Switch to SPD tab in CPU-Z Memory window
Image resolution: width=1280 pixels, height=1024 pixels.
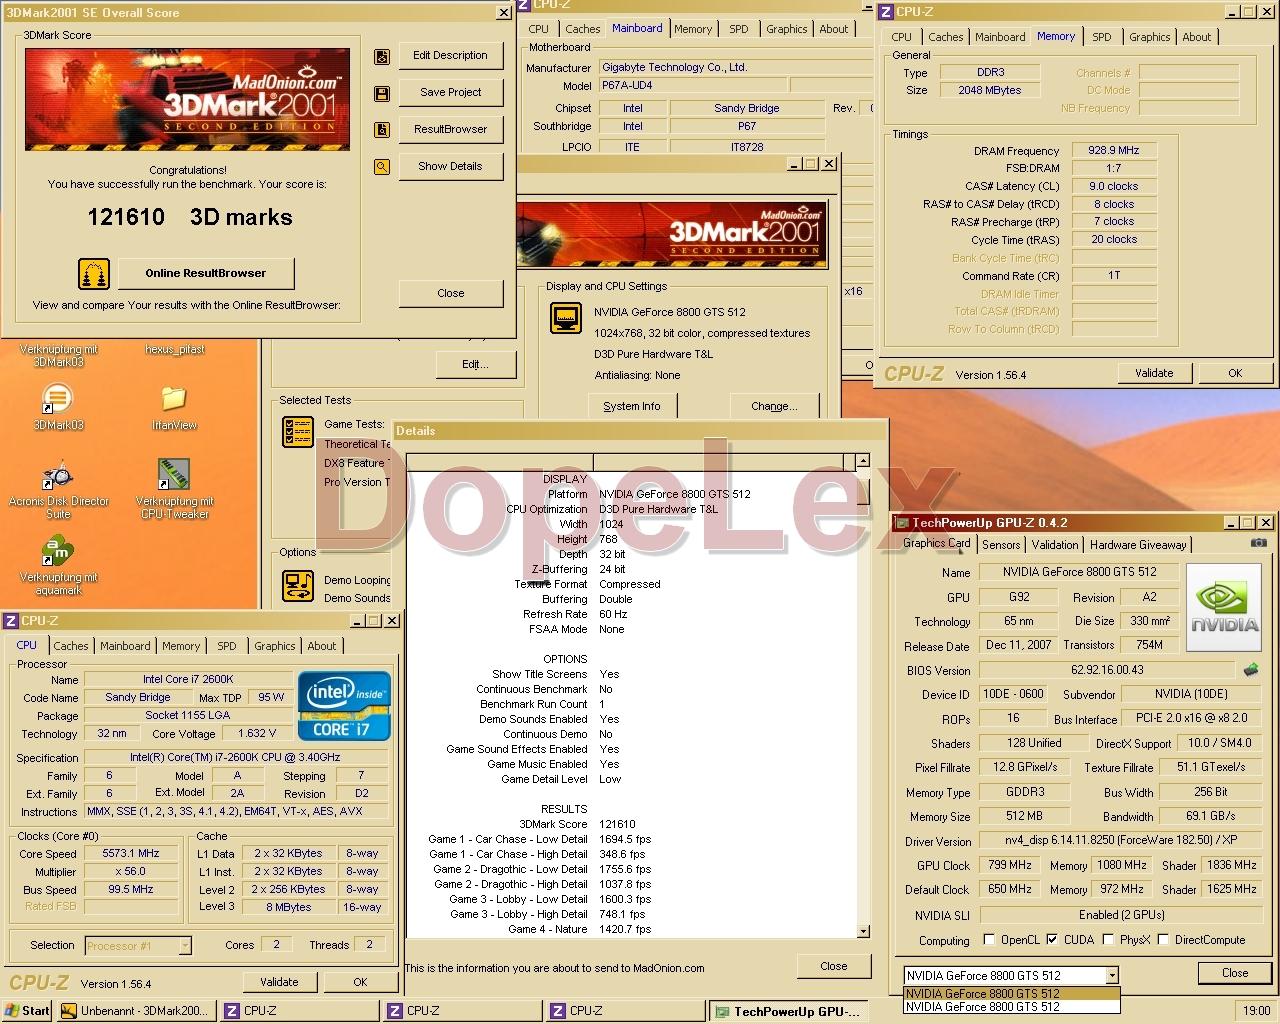click(1101, 37)
